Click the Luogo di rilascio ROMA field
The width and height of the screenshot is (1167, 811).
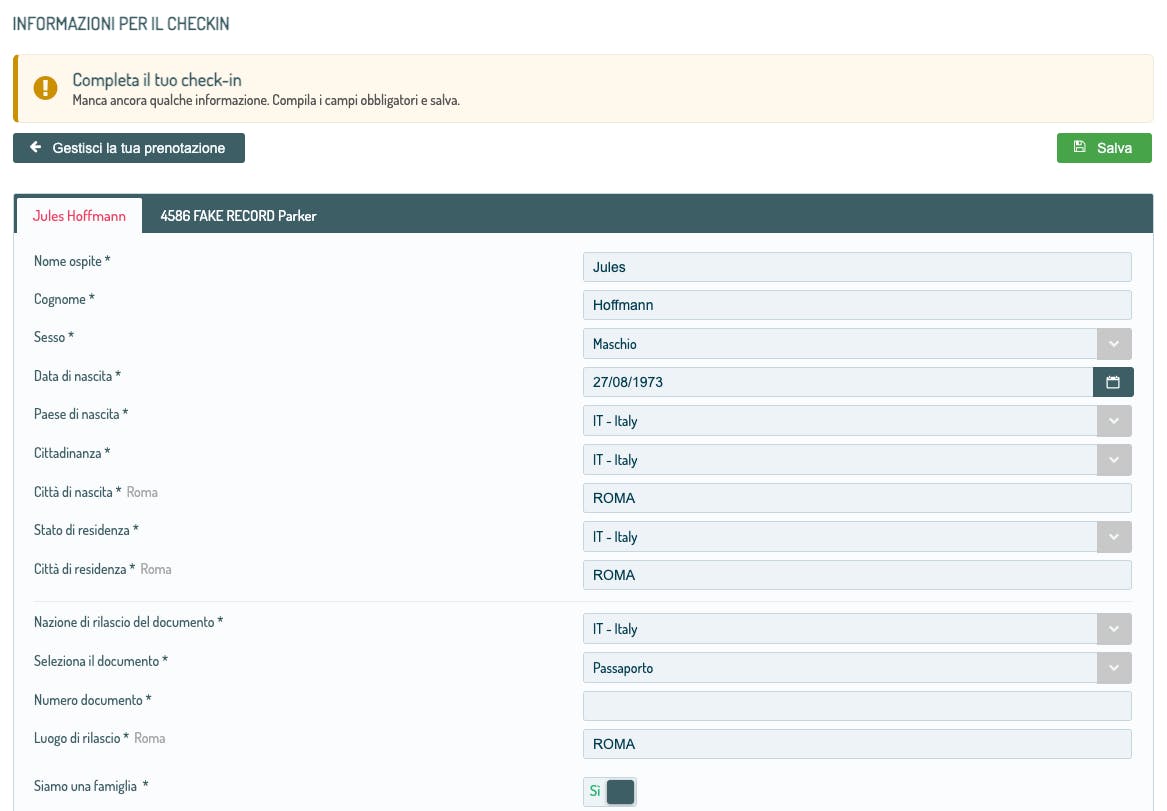tap(857, 744)
